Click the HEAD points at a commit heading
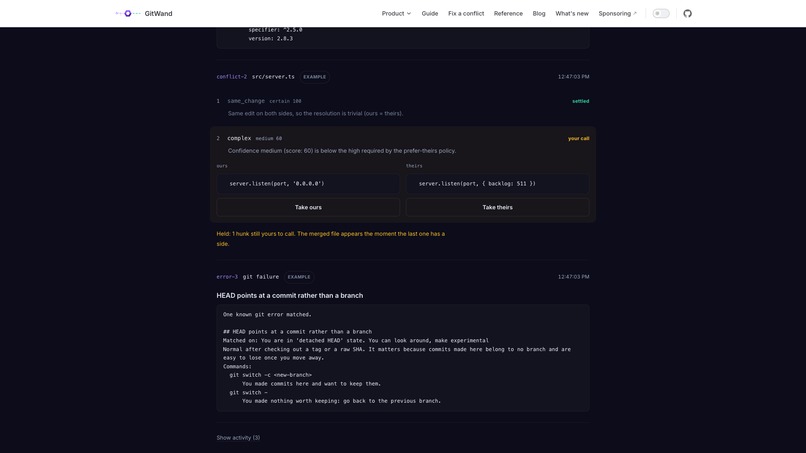Screen dimensions: 806x453 [x=289, y=295]
